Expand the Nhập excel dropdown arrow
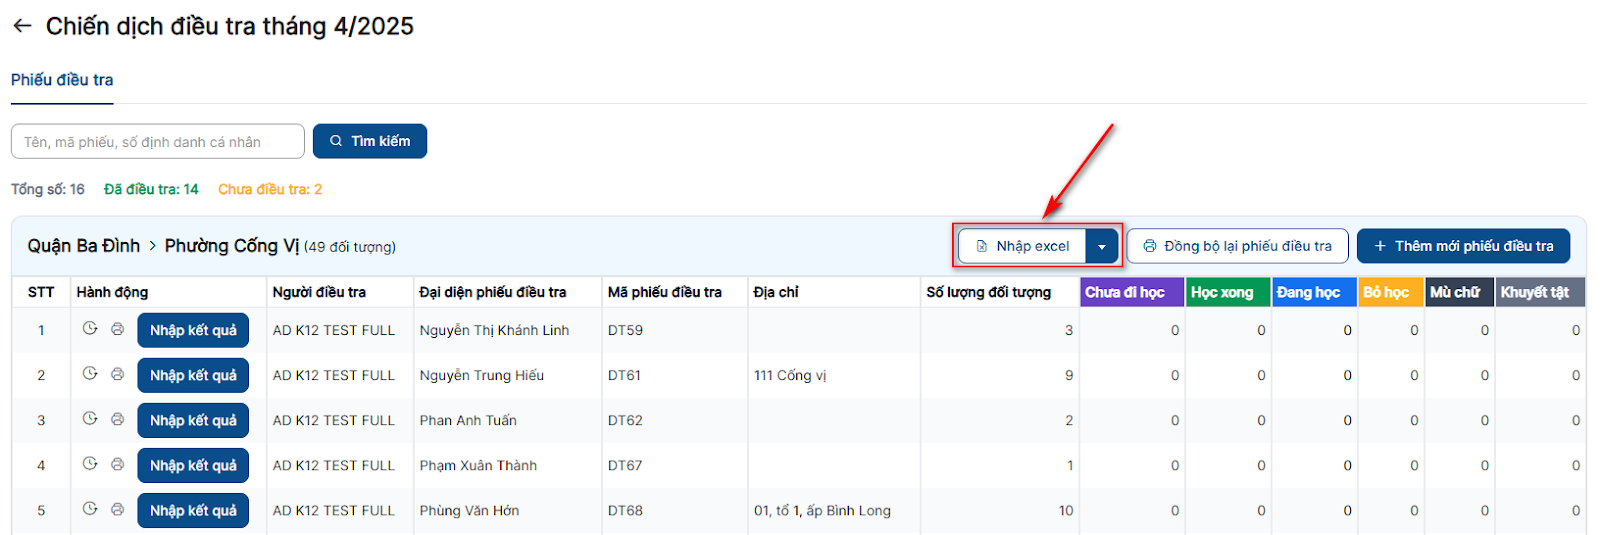 (1102, 246)
